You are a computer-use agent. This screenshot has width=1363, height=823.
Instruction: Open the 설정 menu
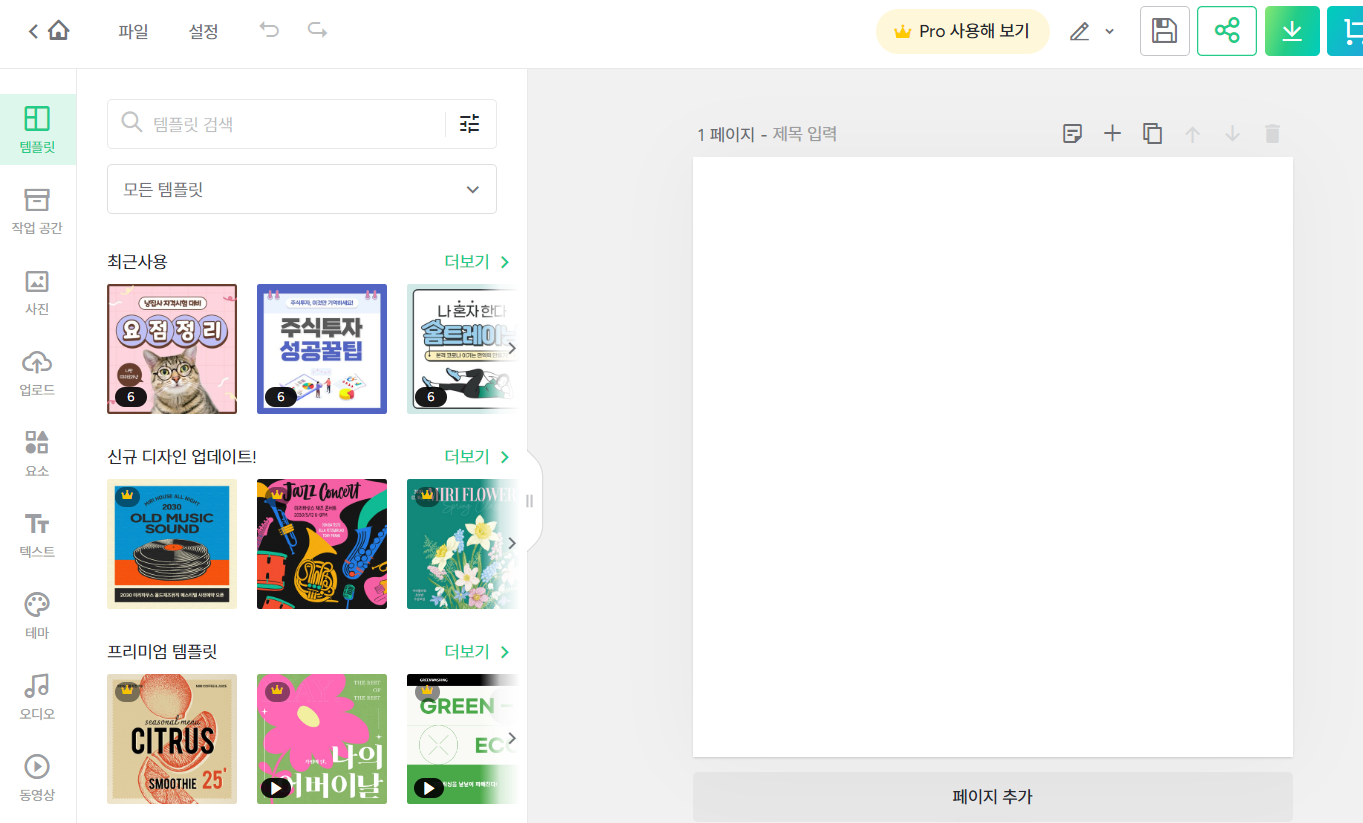pyautogui.click(x=203, y=31)
